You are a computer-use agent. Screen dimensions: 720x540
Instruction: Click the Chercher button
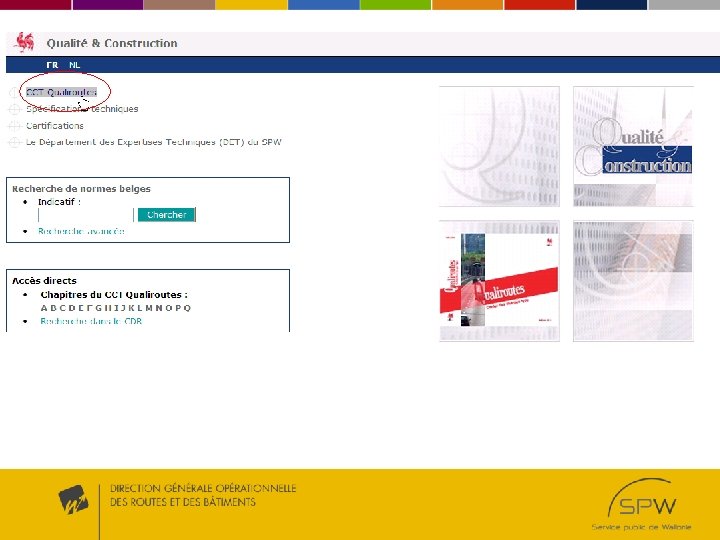click(x=167, y=214)
